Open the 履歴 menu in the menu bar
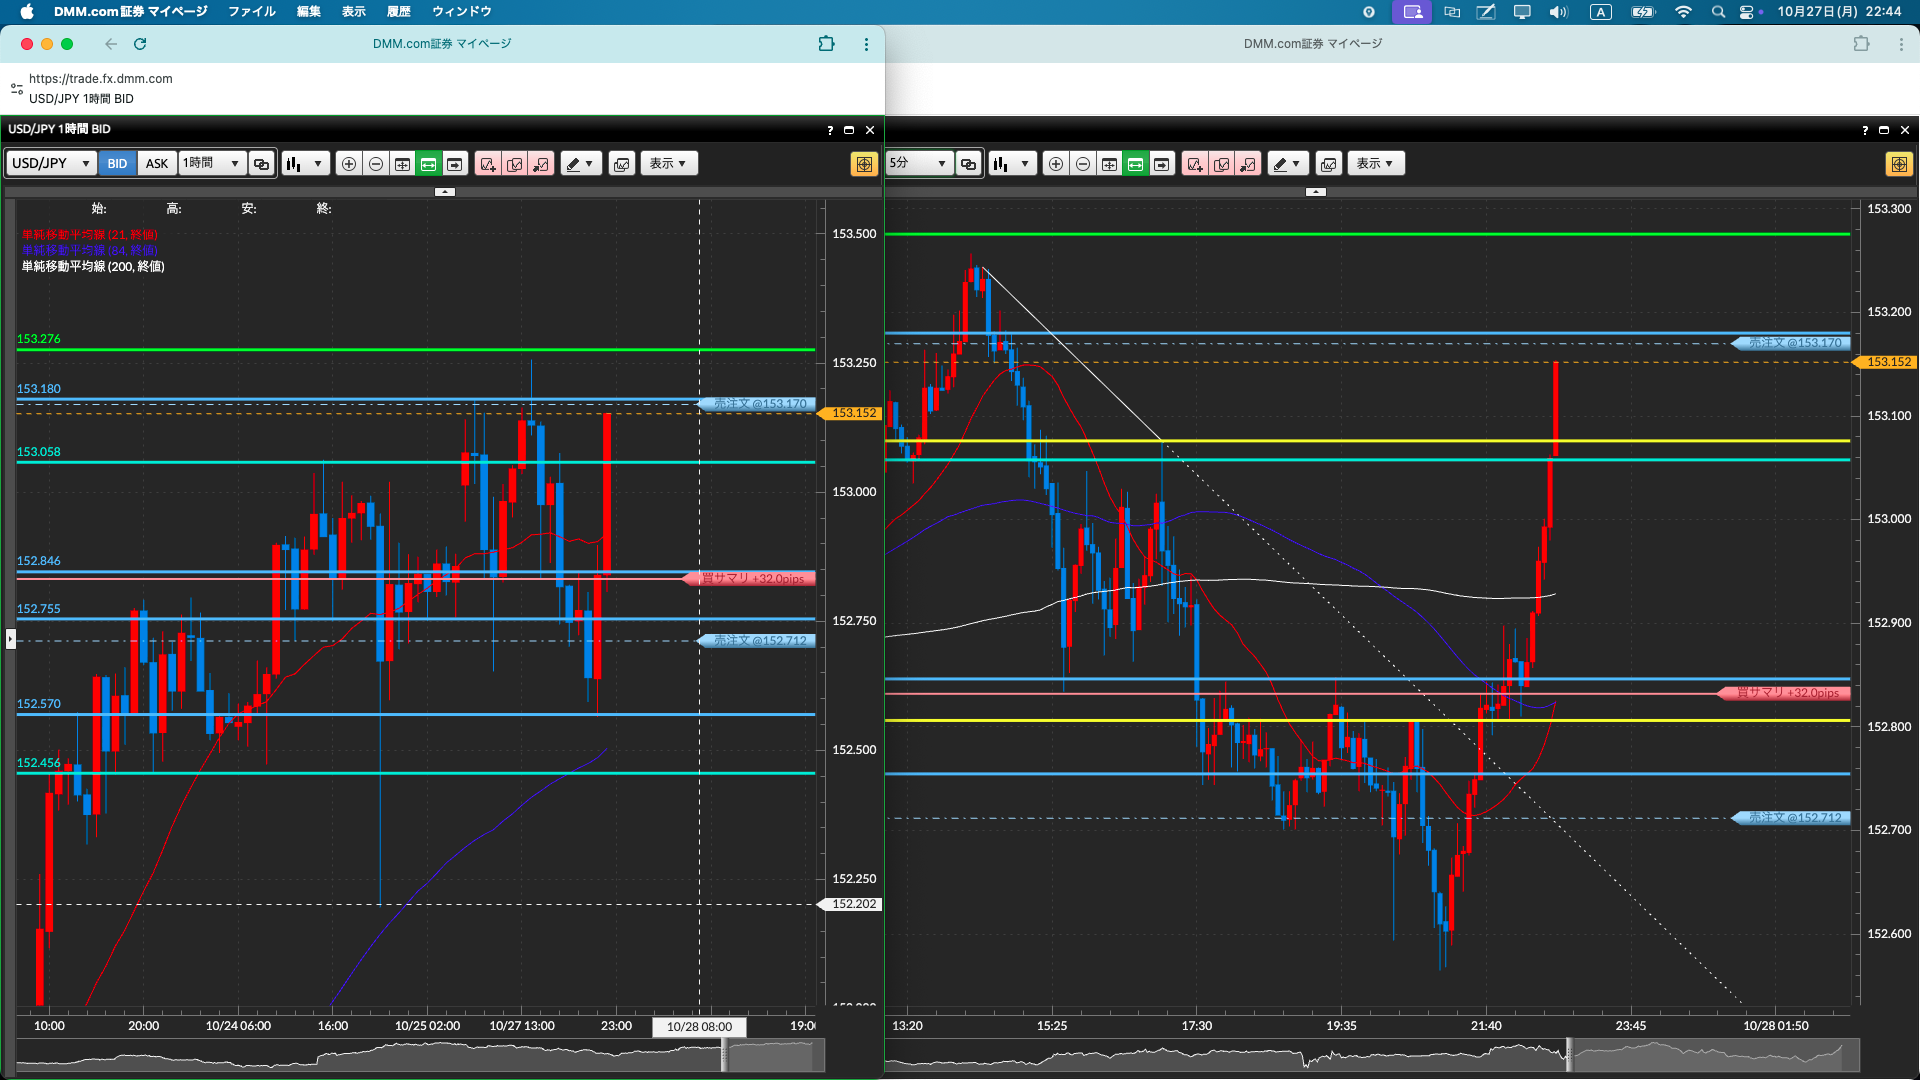 [x=398, y=12]
